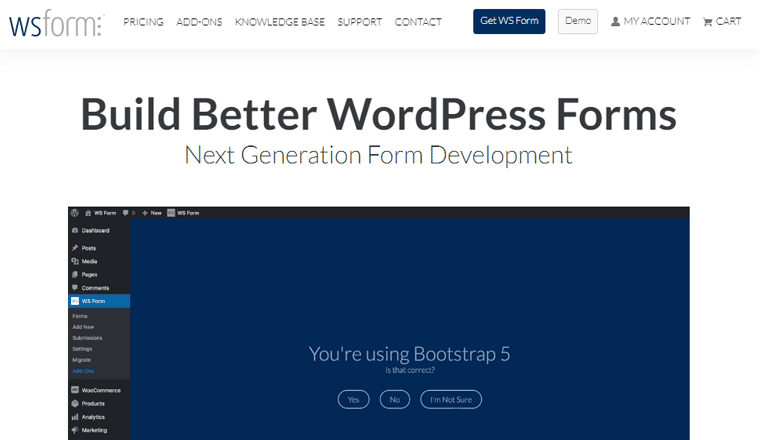Open the Contact page

point(418,22)
